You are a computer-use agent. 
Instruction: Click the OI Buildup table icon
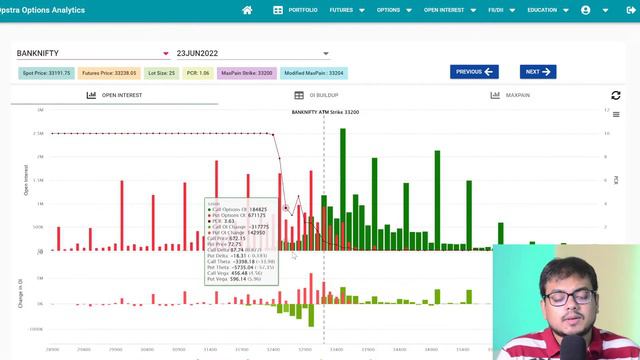click(299, 95)
